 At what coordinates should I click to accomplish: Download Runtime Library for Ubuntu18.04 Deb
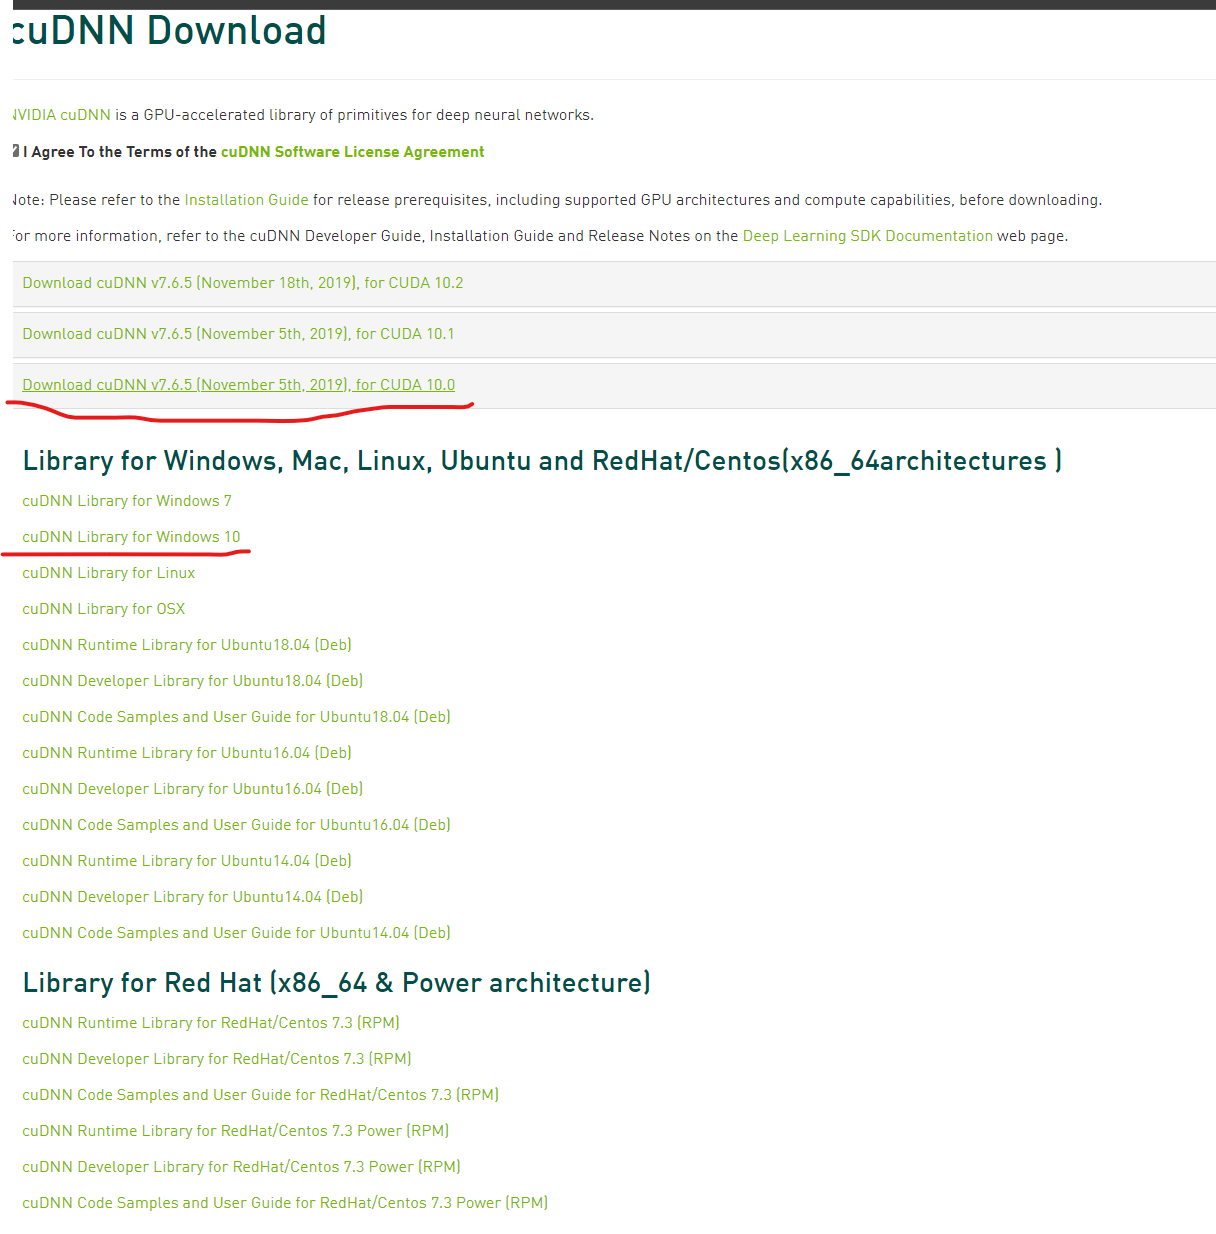(x=187, y=645)
